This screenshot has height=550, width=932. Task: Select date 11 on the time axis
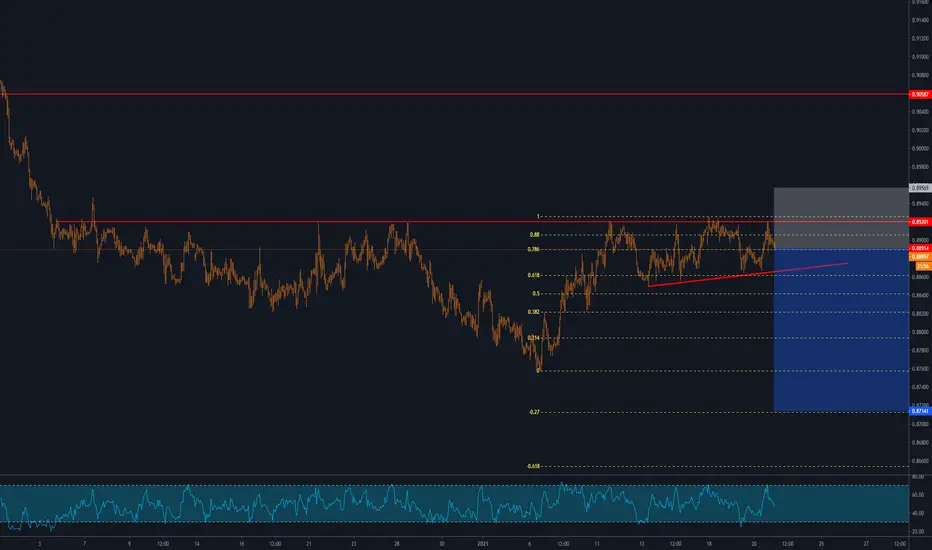(597, 543)
